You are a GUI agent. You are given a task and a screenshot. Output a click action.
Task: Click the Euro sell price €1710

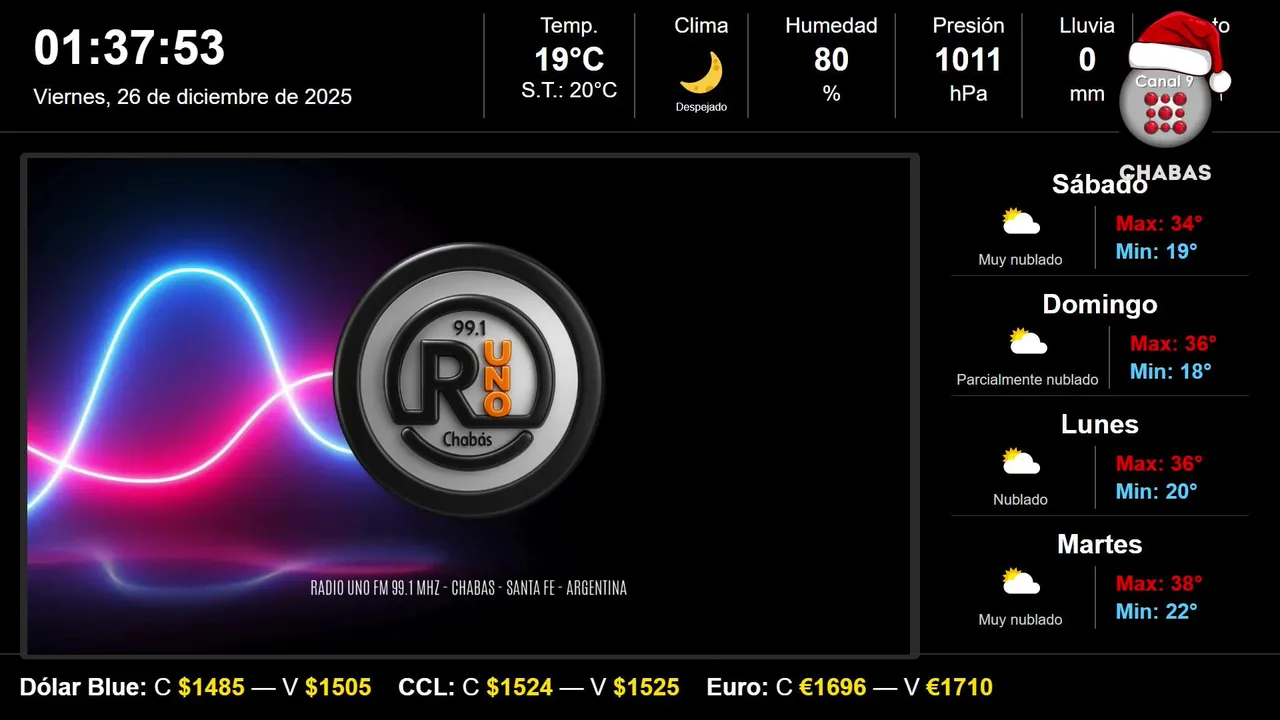959,687
